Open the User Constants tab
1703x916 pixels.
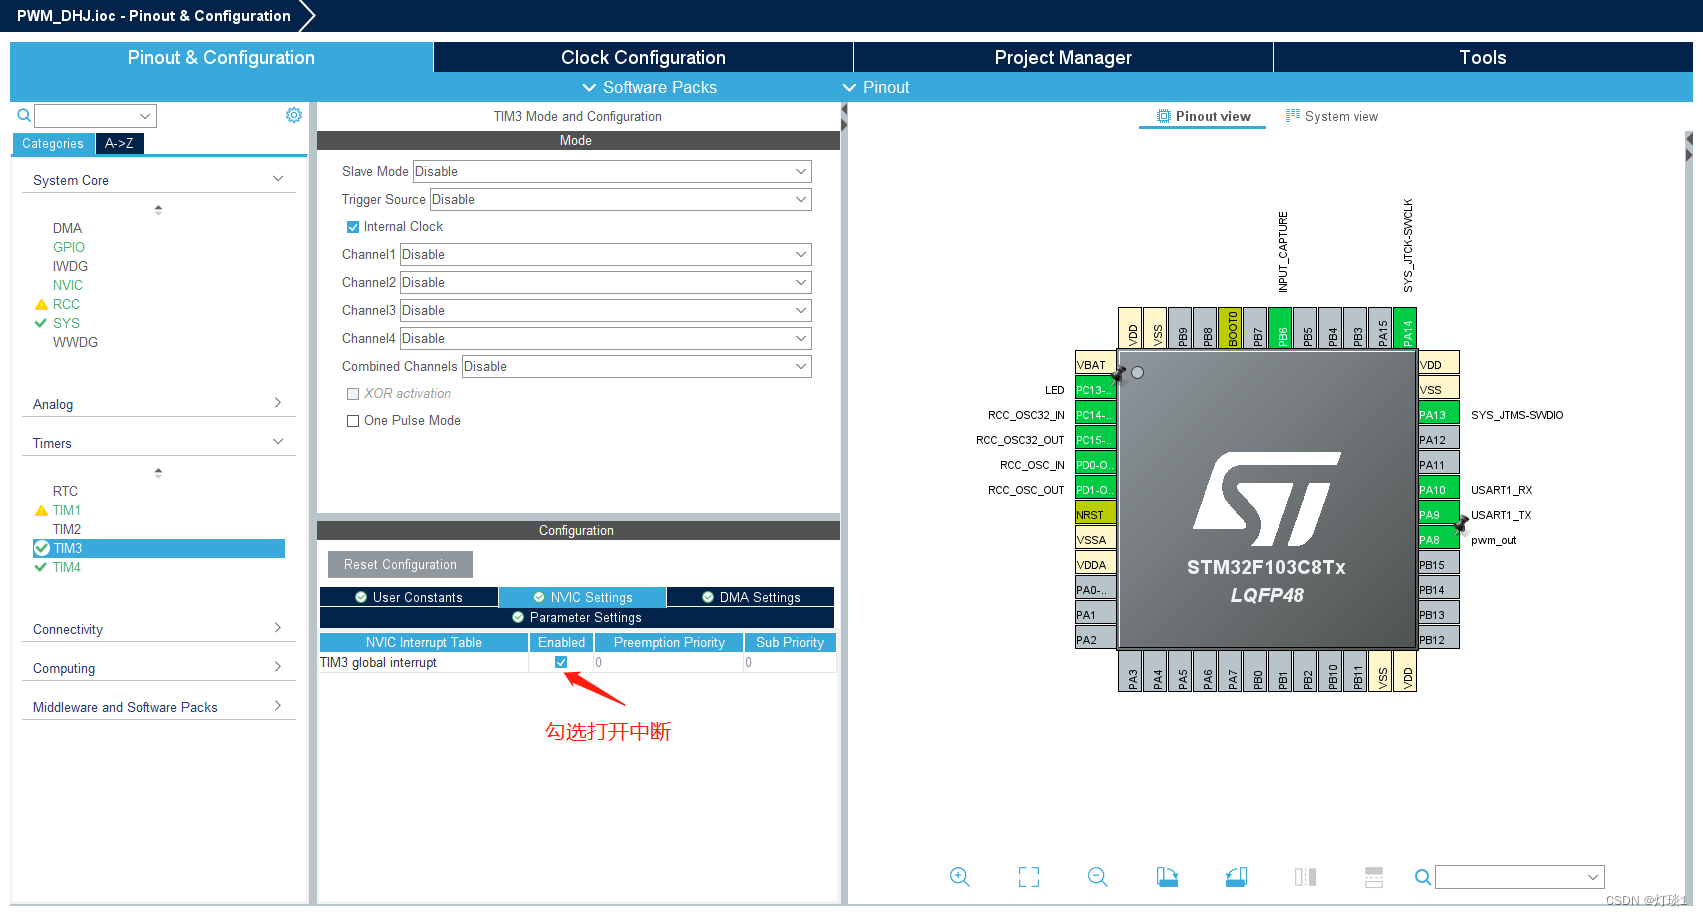(x=409, y=597)
